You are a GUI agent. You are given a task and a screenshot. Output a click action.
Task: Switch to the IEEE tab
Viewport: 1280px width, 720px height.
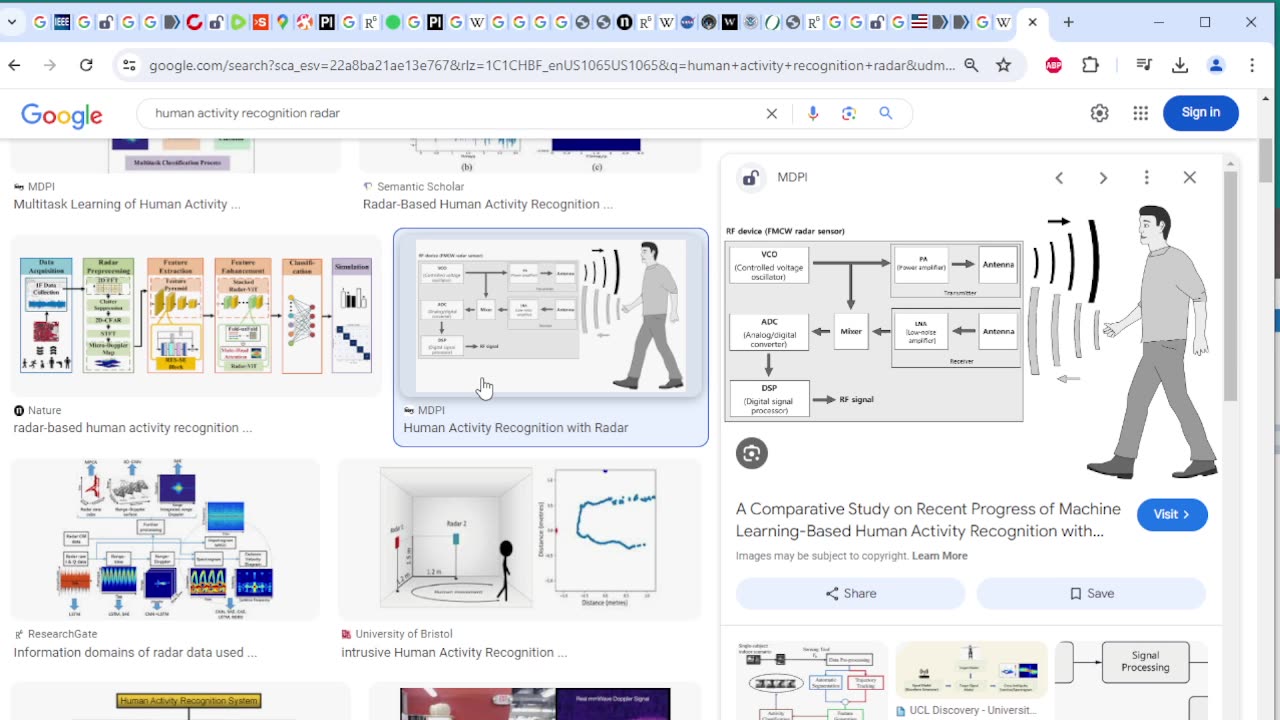pyautogui.click(x=62, y=22)
